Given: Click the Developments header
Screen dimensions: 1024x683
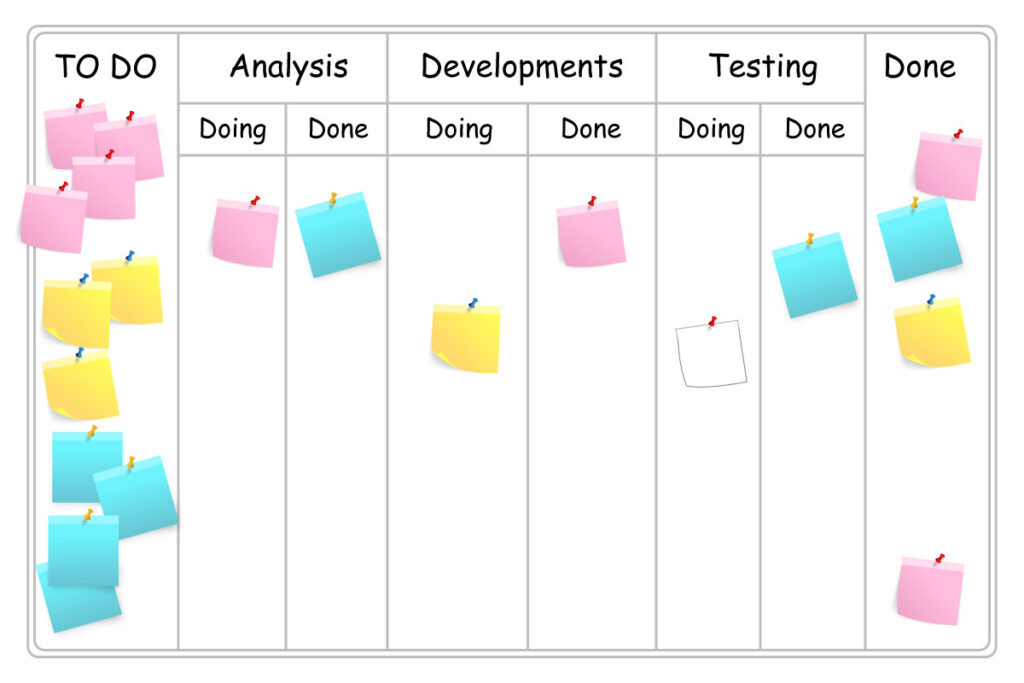Looking at the screenshot, I should click(x=522, y=67).
